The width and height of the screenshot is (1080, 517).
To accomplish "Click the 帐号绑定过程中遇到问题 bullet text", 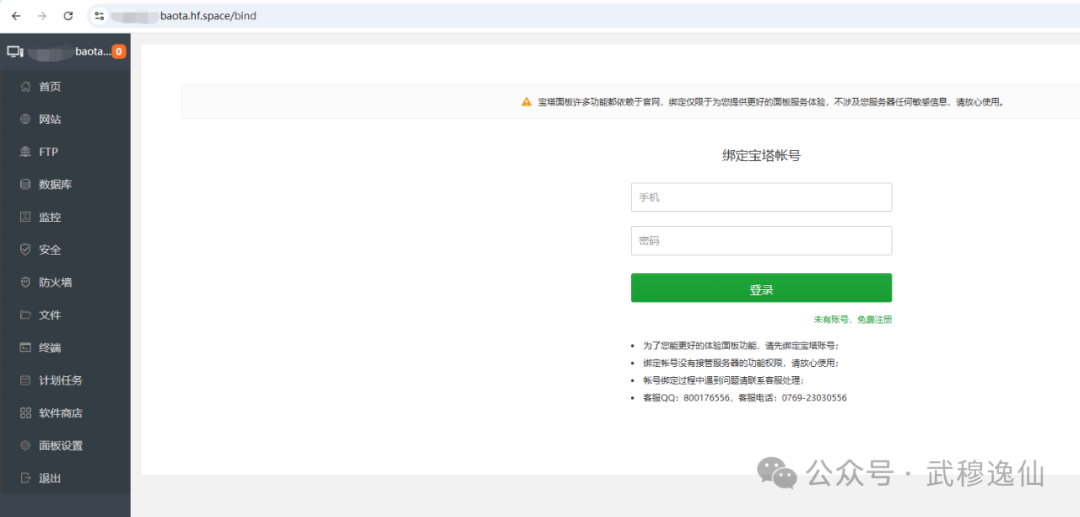I will pos(723,381).
